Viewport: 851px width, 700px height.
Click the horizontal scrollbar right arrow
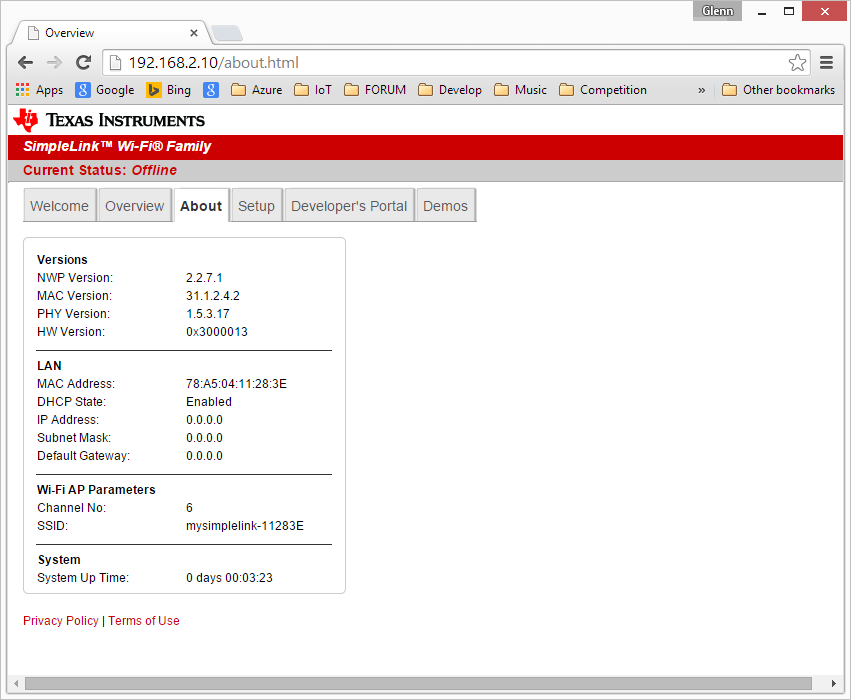tap(834, 683)
